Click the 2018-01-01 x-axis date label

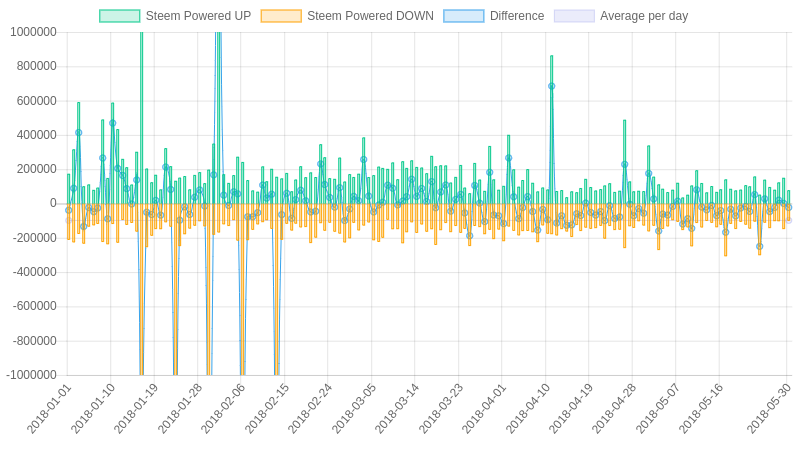pos(48,409)
